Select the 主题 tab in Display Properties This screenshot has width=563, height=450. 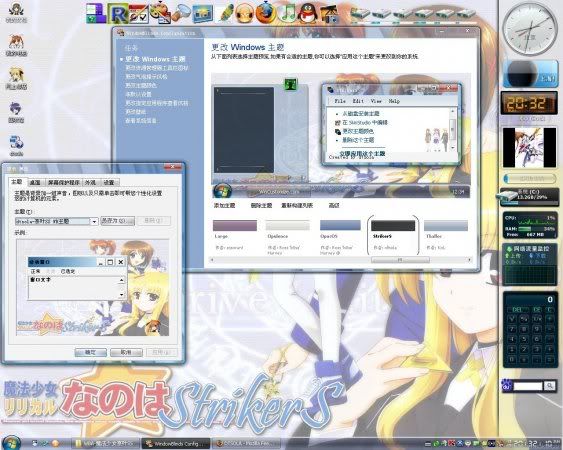coord(17,182)
